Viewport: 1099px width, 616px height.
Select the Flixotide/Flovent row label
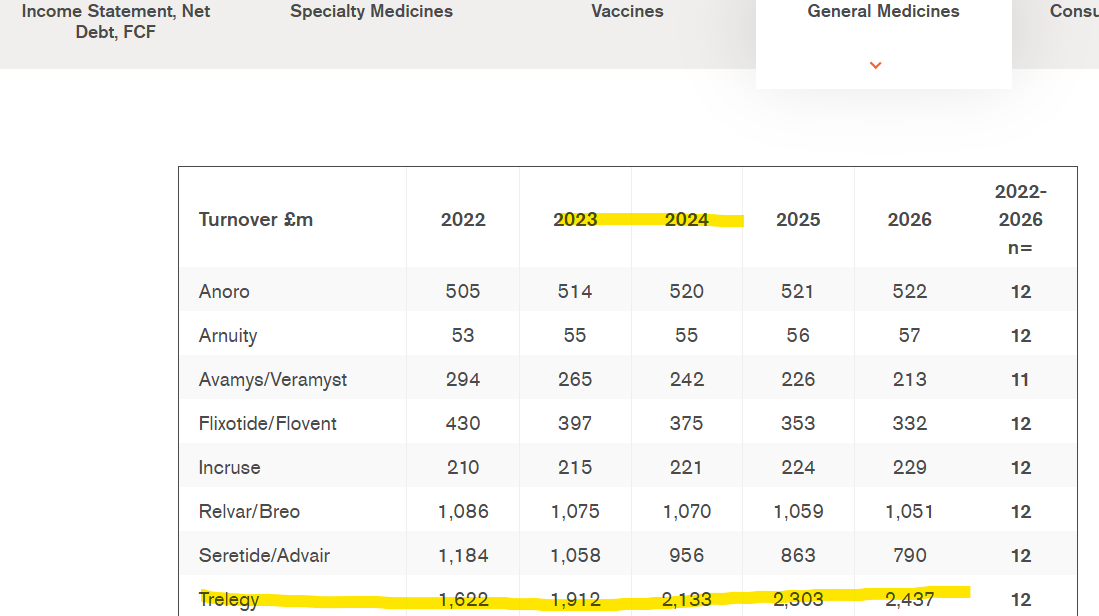pos(267,423)
